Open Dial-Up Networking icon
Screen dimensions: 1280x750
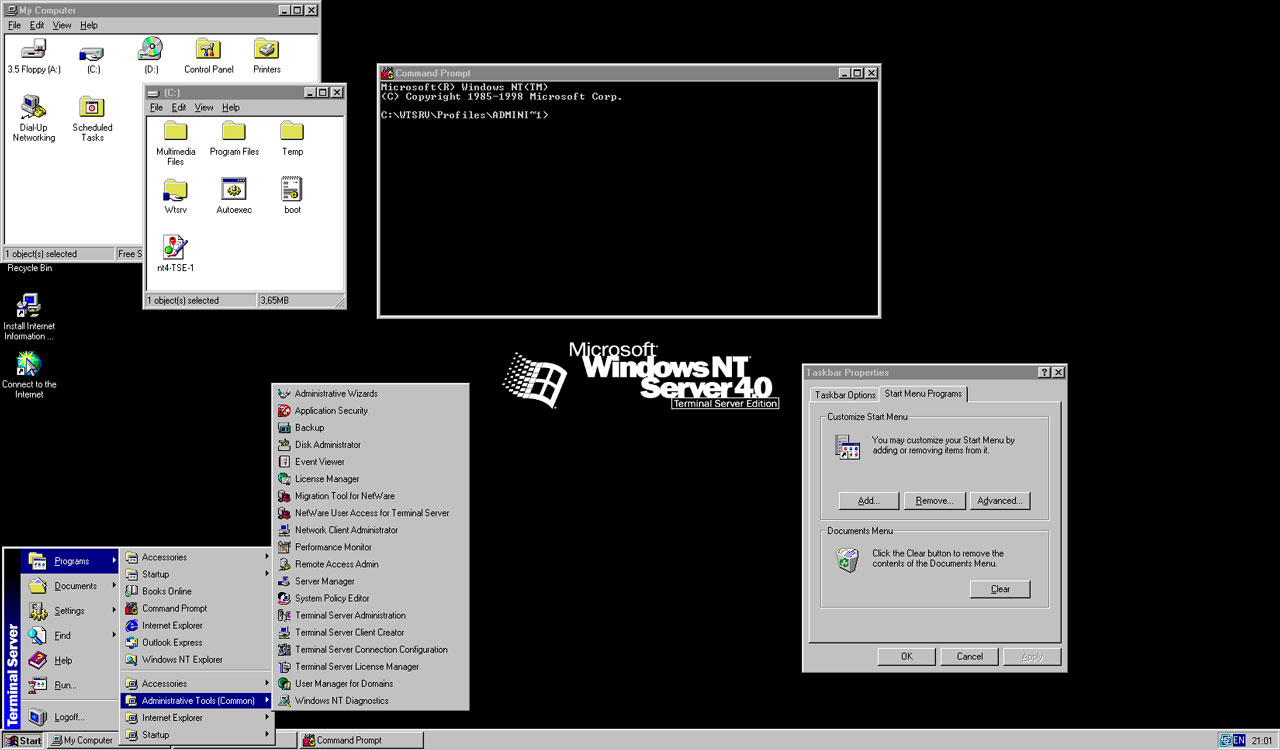coord(33,108)
